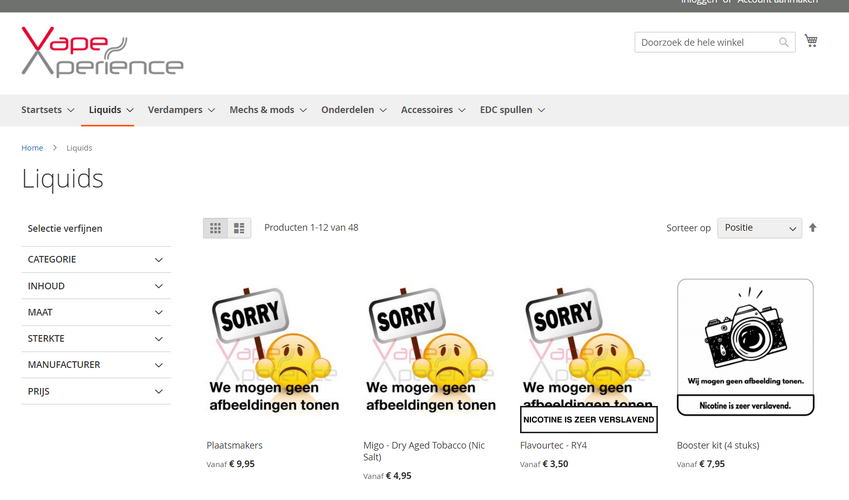Open the Plaatsmakers product link

pos(234,445)
